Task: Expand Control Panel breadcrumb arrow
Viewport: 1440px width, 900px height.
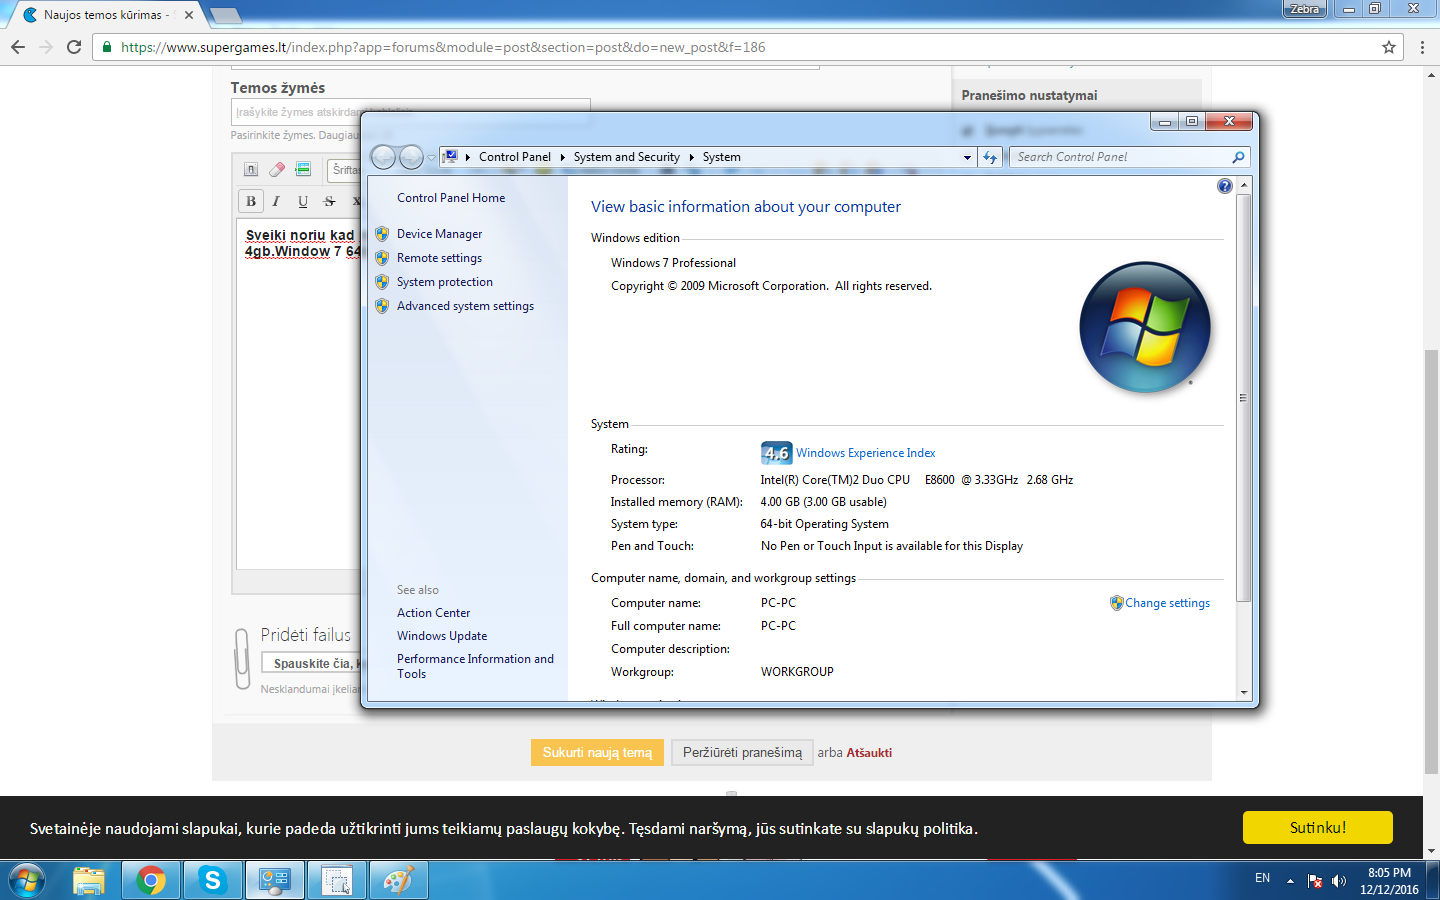Action: [562, 157]
